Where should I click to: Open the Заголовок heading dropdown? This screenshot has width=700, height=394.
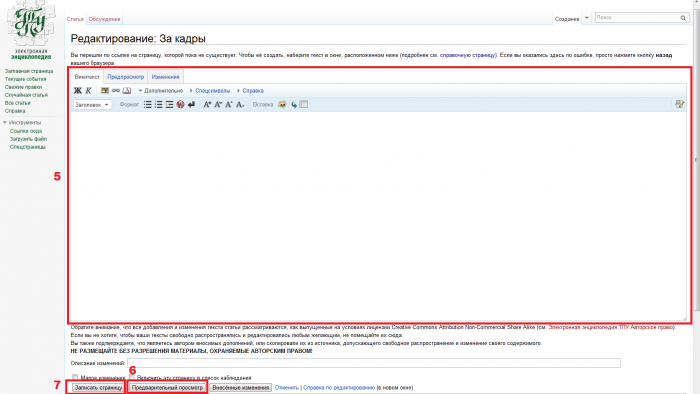coord(92,105)
